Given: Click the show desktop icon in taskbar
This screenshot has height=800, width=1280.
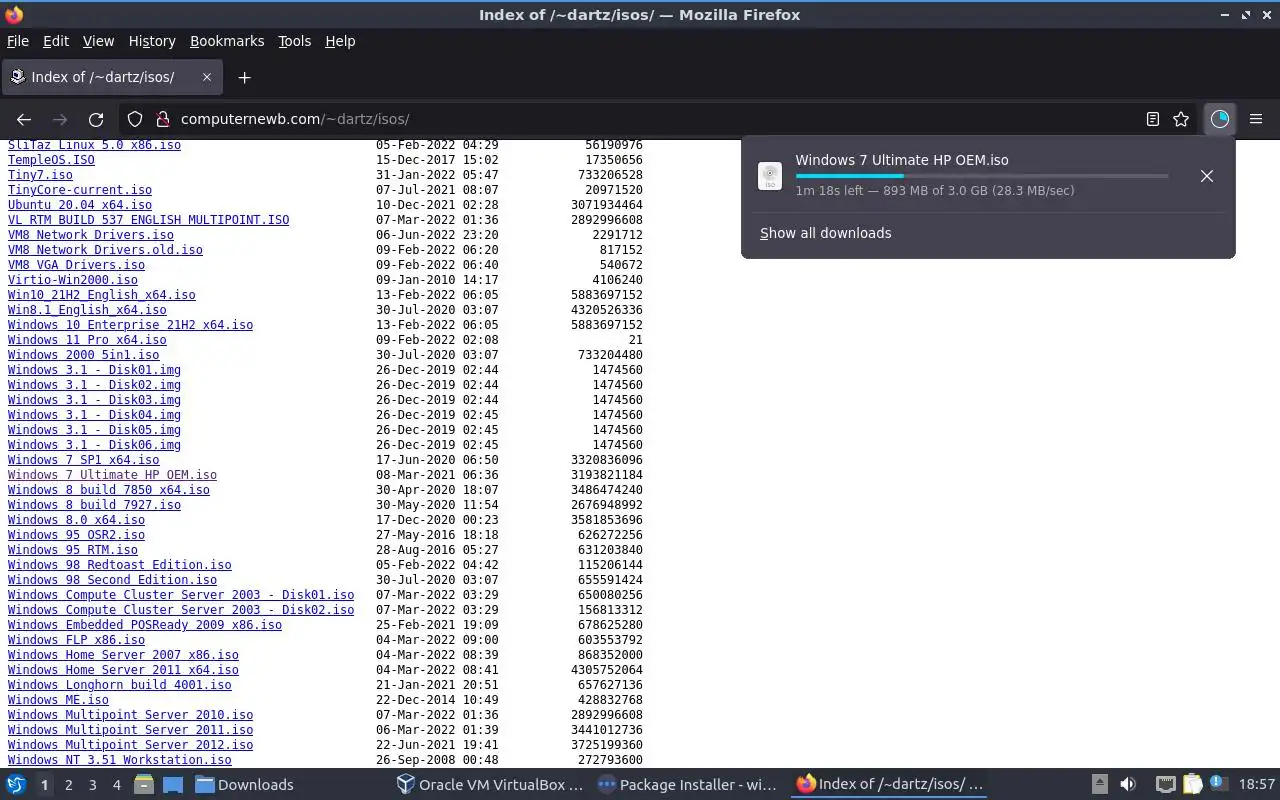Looking at the screenshot, I should click(x=172, y=785).
